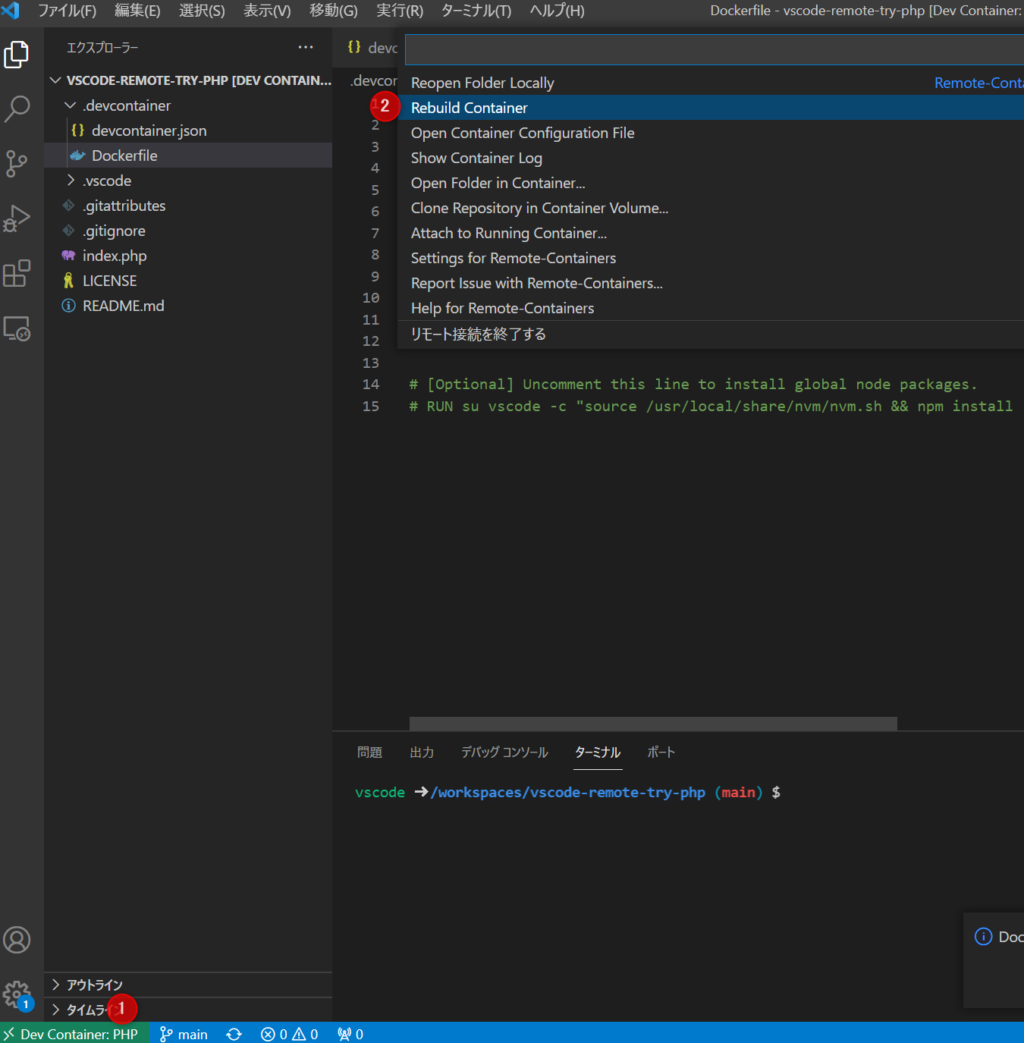Open Explorer more actions ellipsis
This screenshot has width=1024, height=1043.
pos(305,47)
